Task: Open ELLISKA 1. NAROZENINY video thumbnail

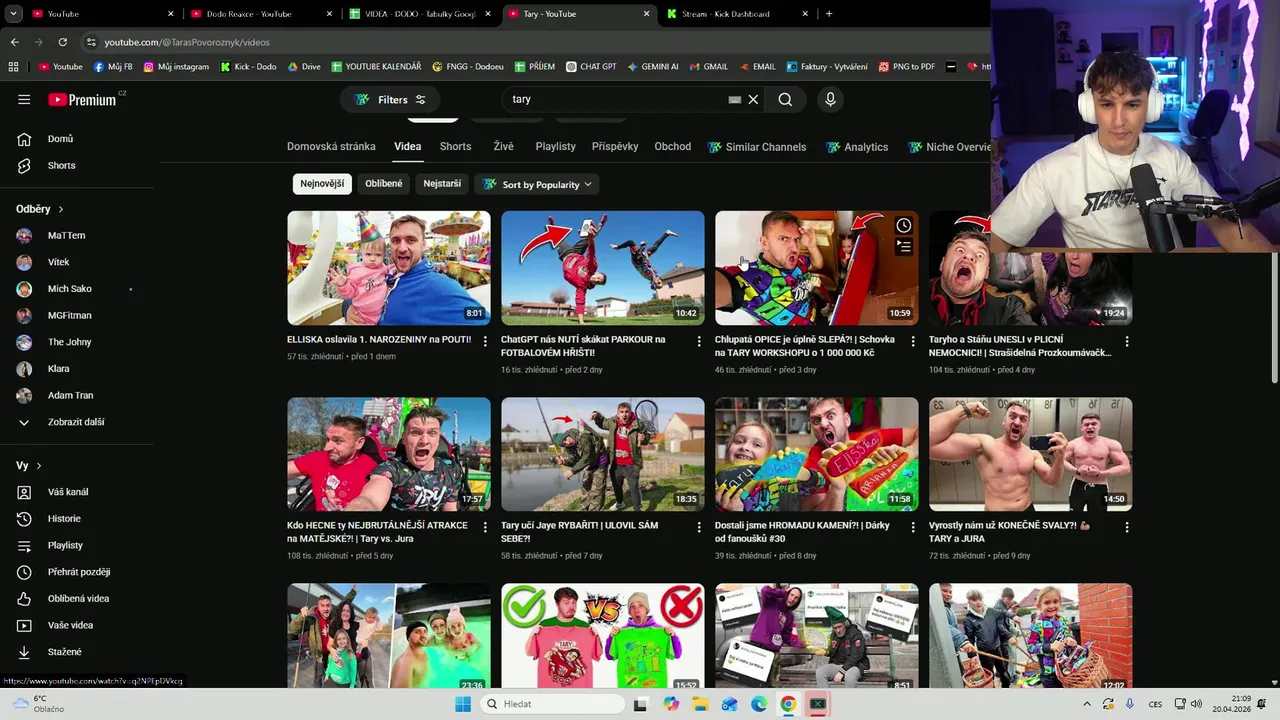Action: (x=389, y=268)
